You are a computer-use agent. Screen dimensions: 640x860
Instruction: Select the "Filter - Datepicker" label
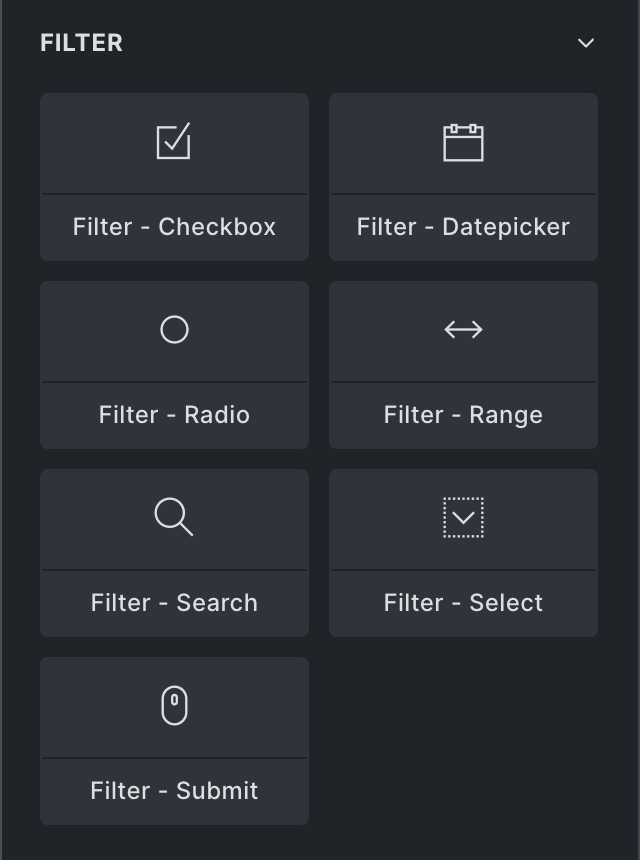coord(463,227)
